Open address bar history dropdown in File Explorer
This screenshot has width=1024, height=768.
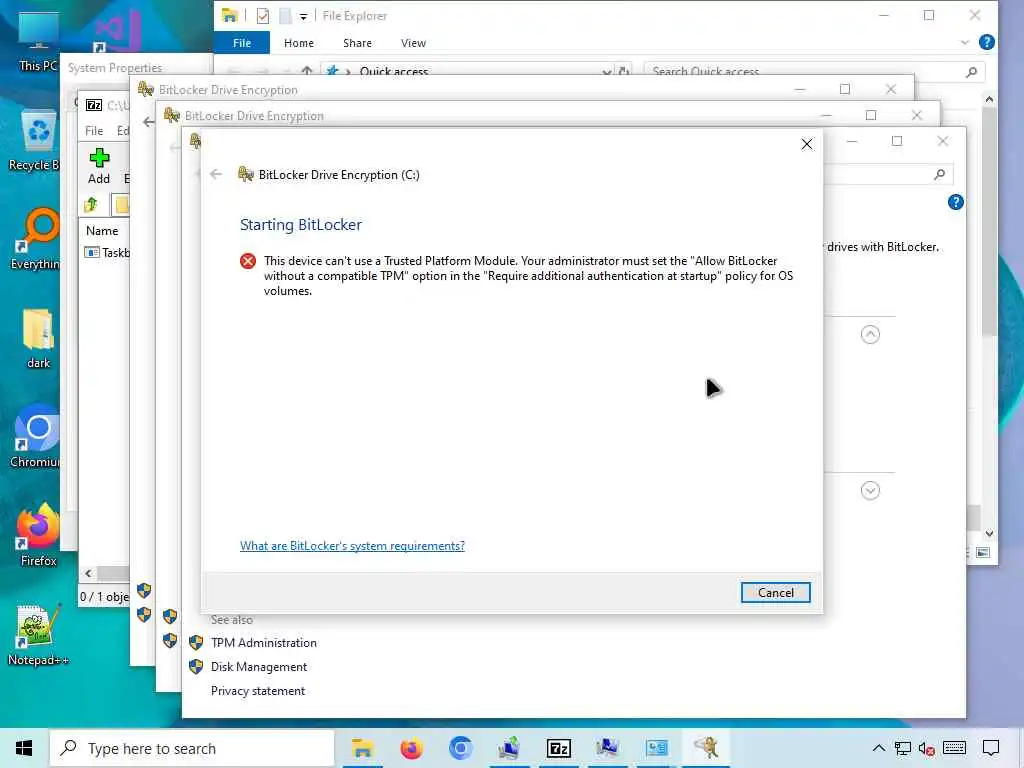607,71
